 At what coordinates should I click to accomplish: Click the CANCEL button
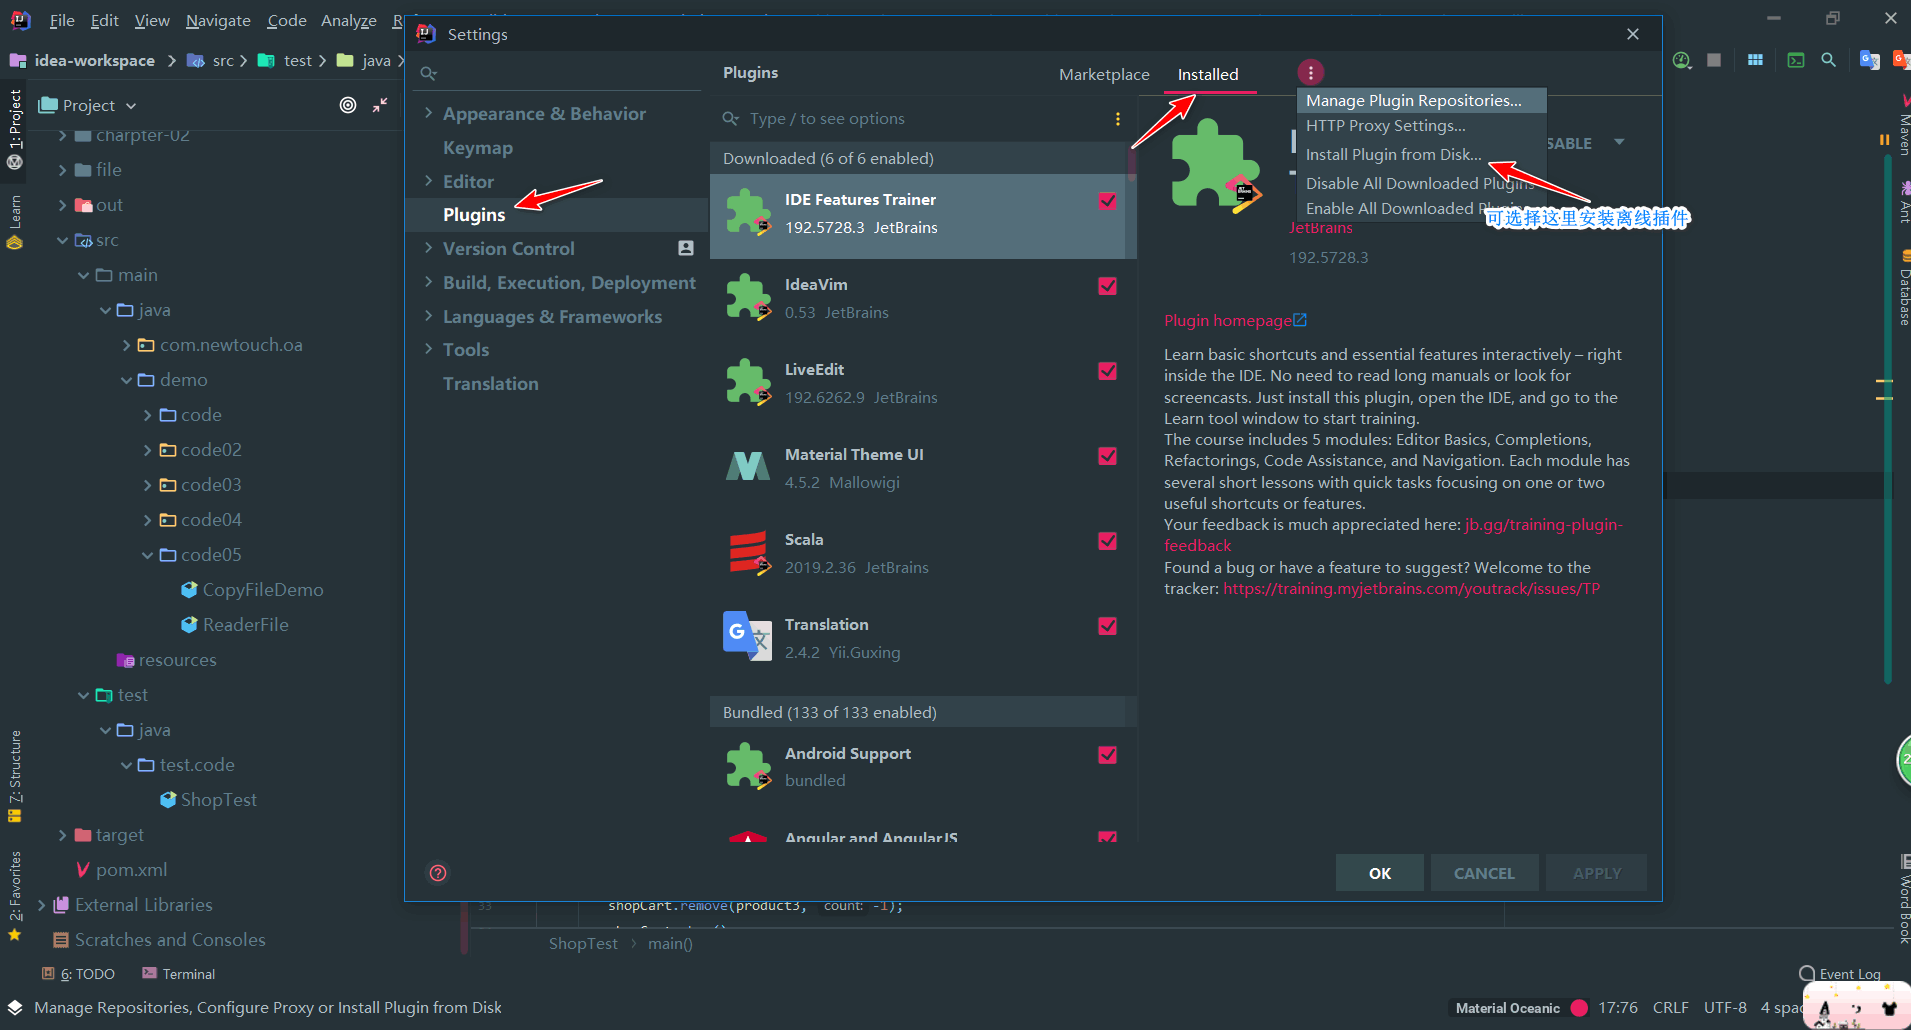[x=1484, y=873]
